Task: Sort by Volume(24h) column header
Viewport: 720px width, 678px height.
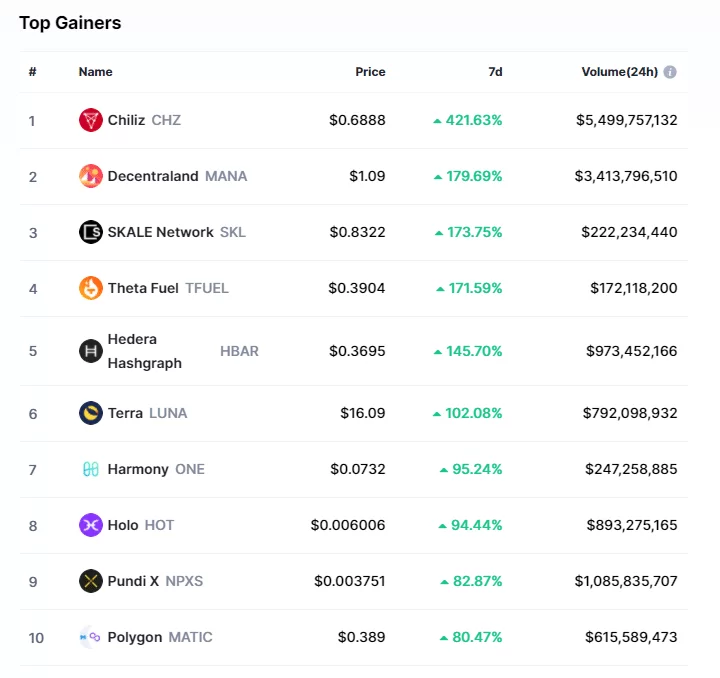Action: pyautogui.click(x=619, y=72)
